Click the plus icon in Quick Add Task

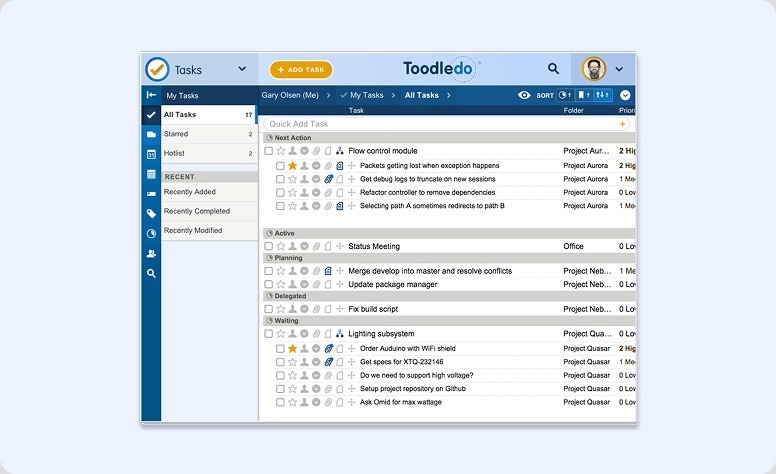pos(622,124)
